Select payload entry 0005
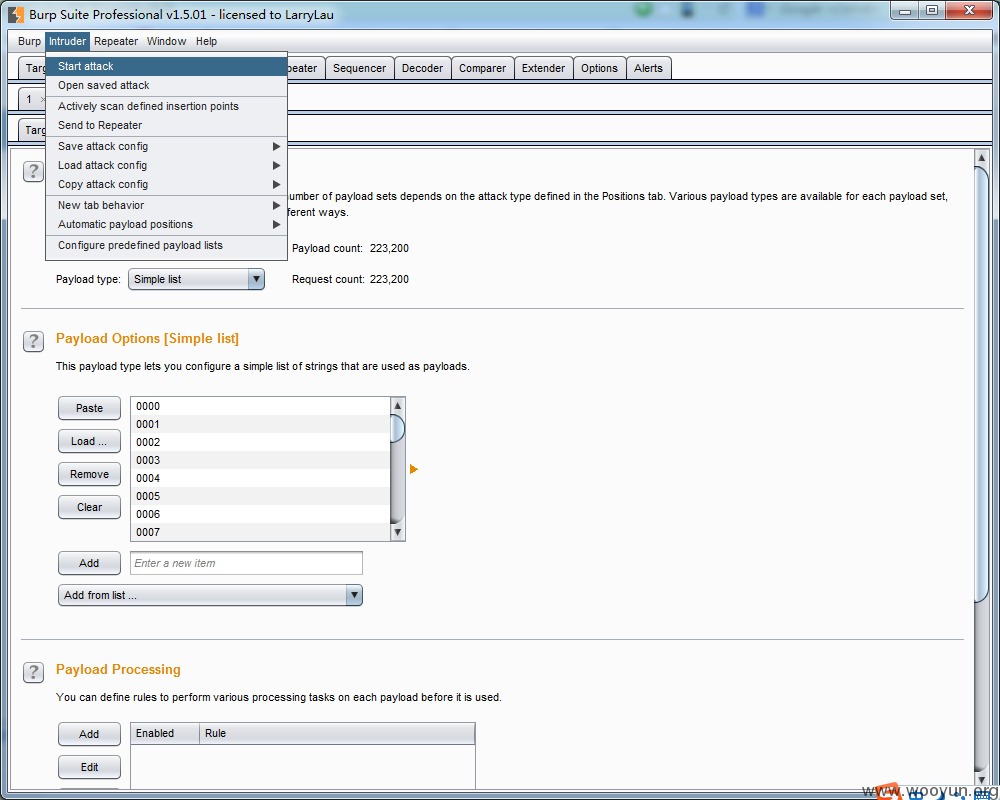Viewport: 1000px width, 800px height. tap(260, 496)
